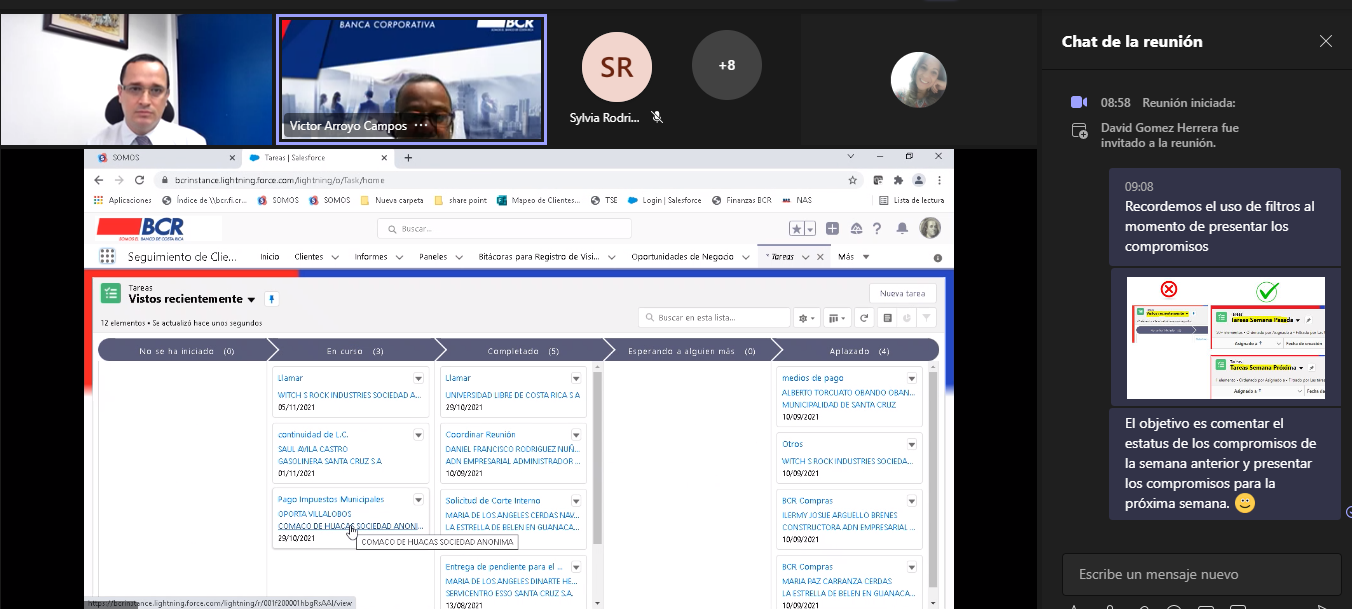The width and height of the screenshot is (1352, 609).
Task: Go to the Inicio nav tab
Action: (270, 257)
